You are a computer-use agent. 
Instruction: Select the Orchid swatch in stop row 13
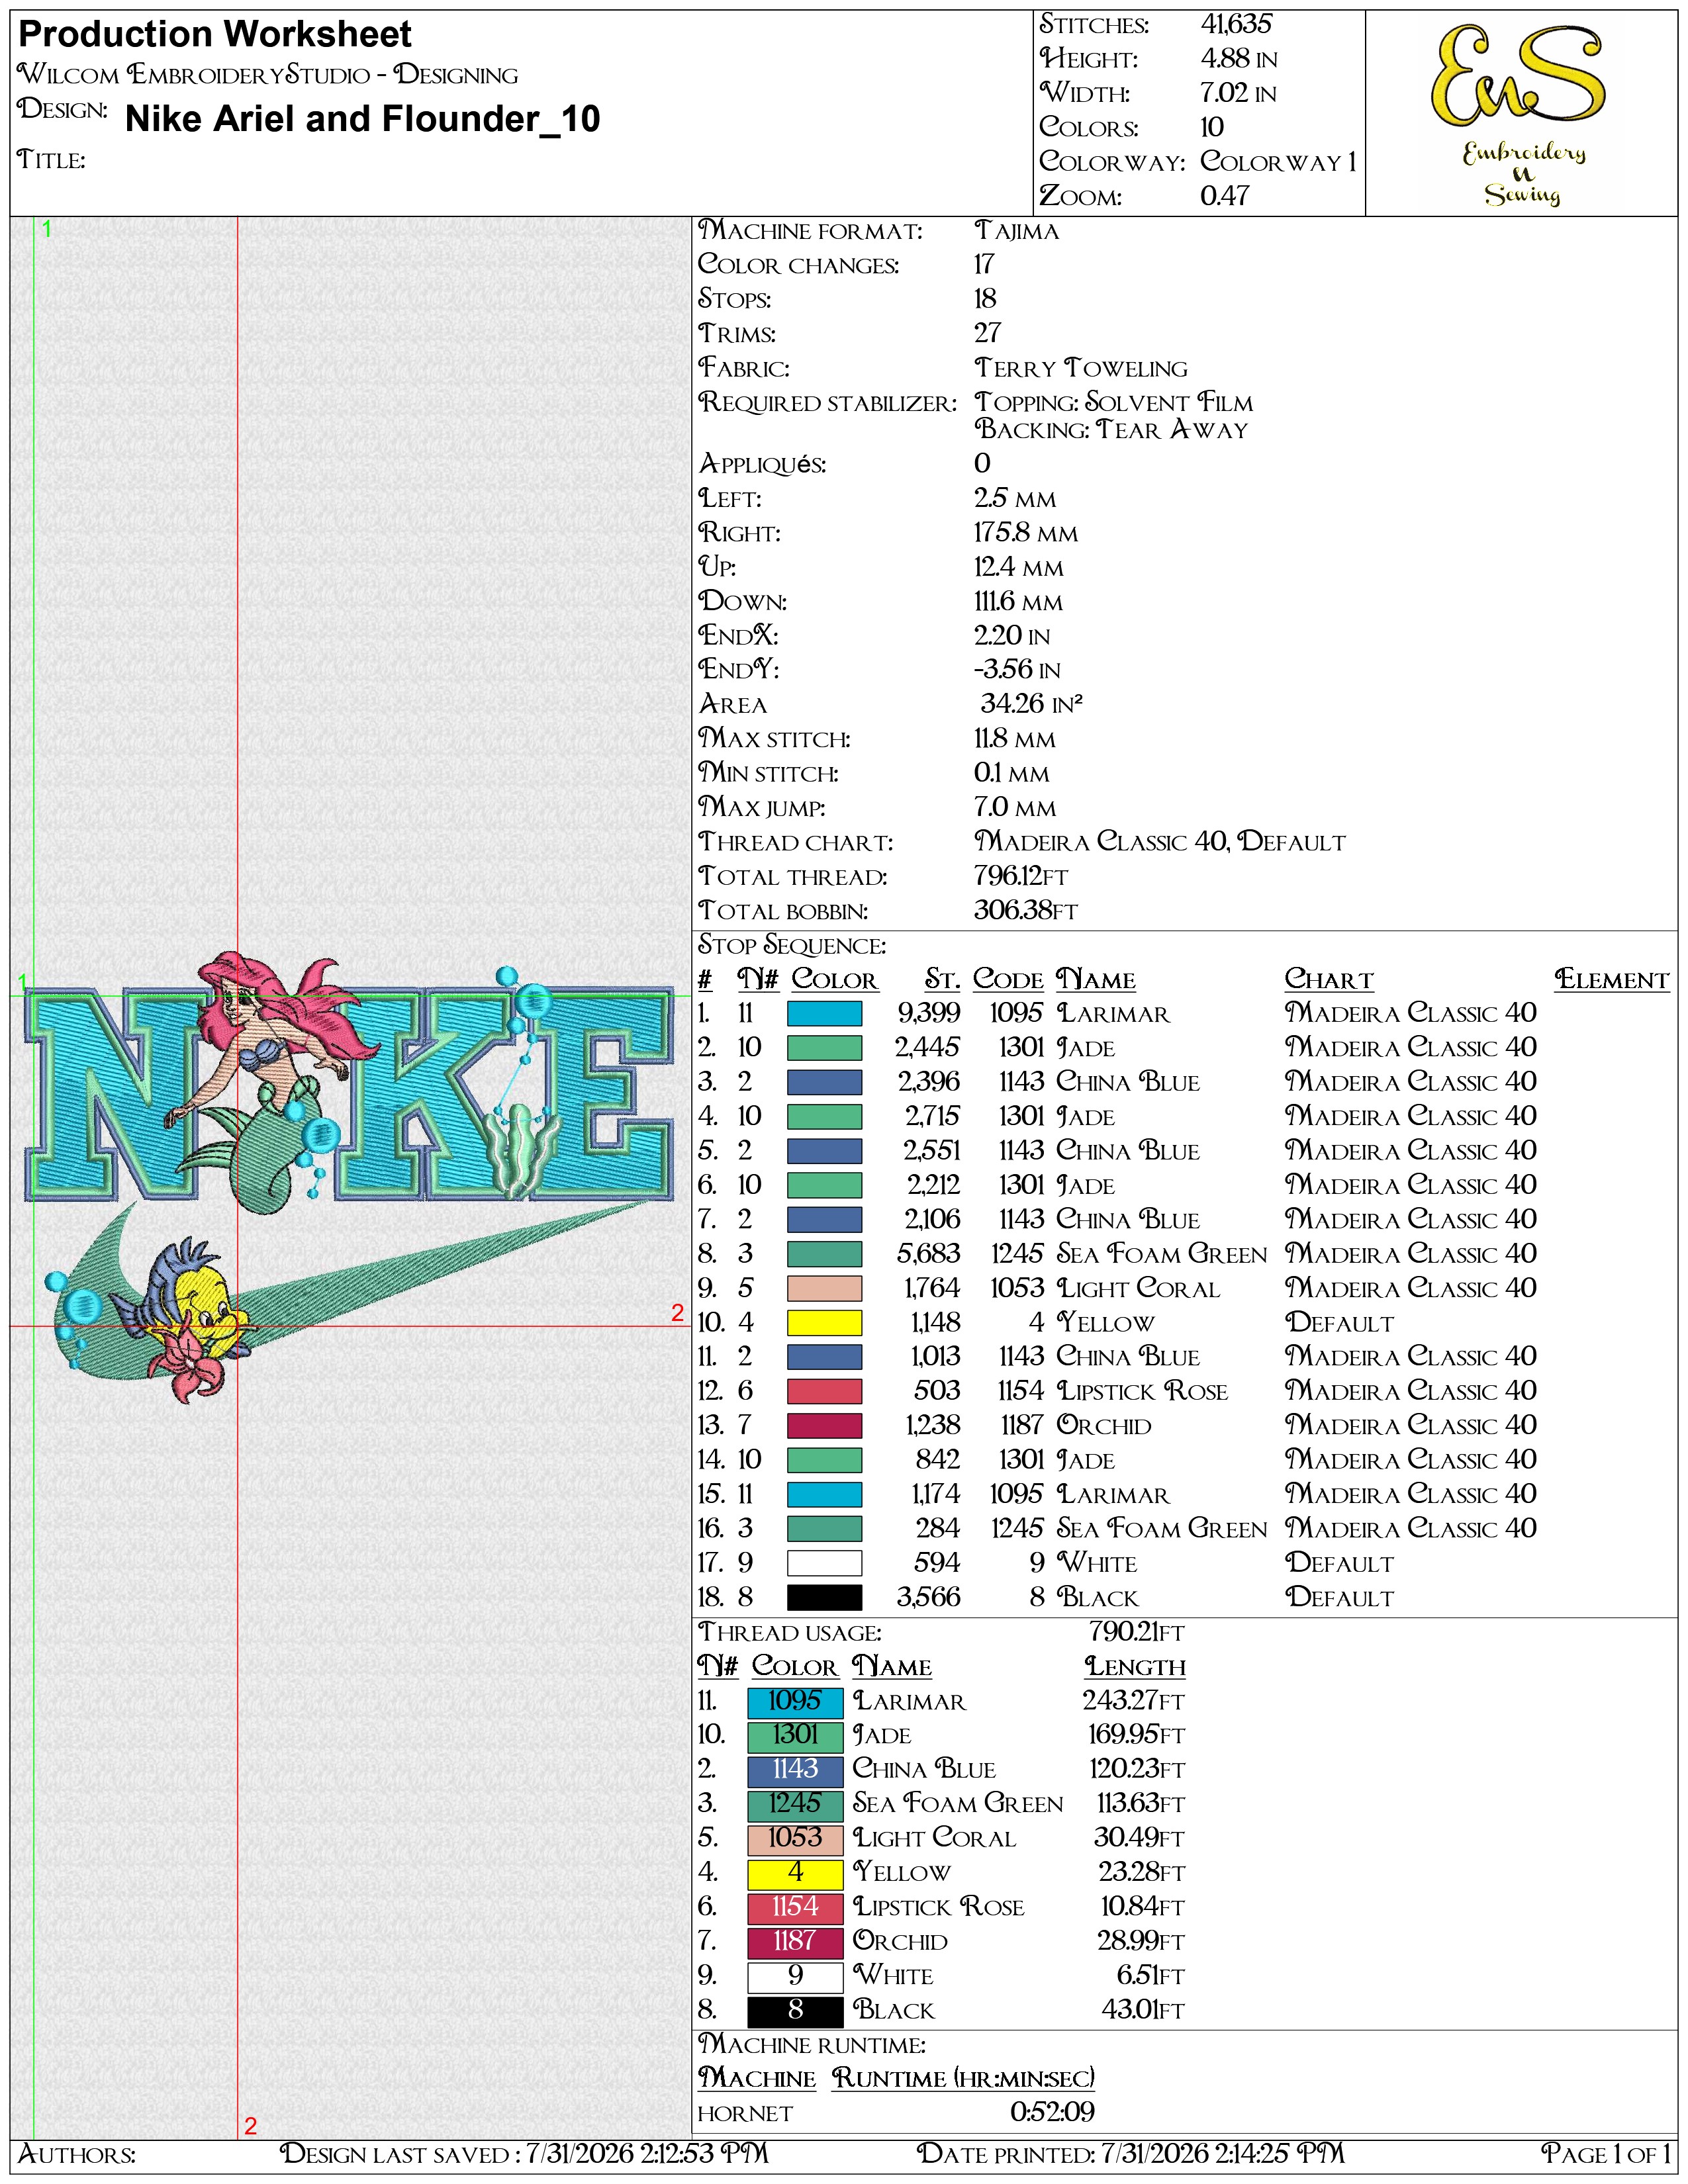click(824, 1426)
